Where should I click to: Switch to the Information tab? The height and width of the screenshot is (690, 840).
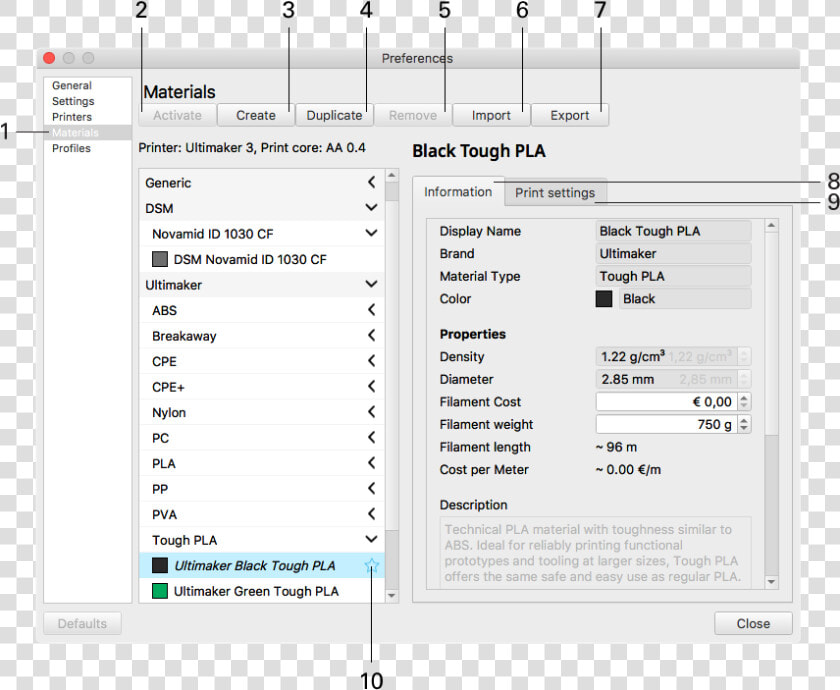click(x=458, y=192)
